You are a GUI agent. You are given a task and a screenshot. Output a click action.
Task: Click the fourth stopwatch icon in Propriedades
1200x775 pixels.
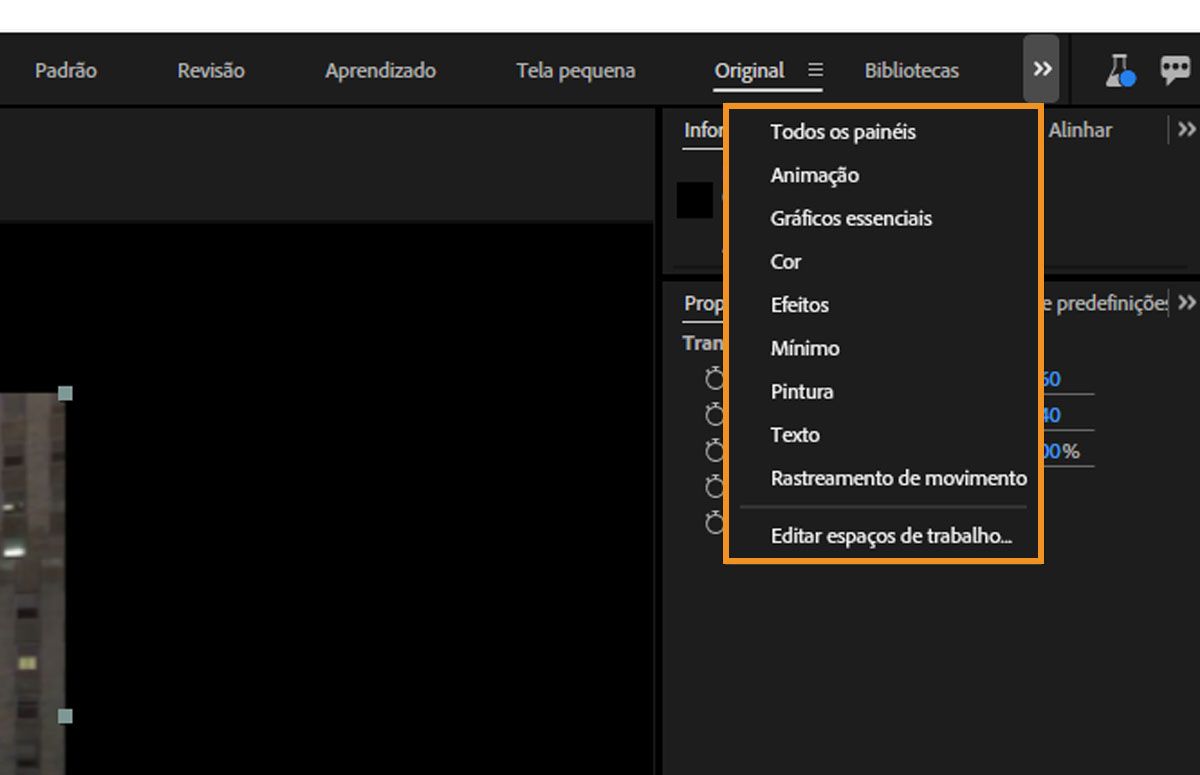point(713,486)
